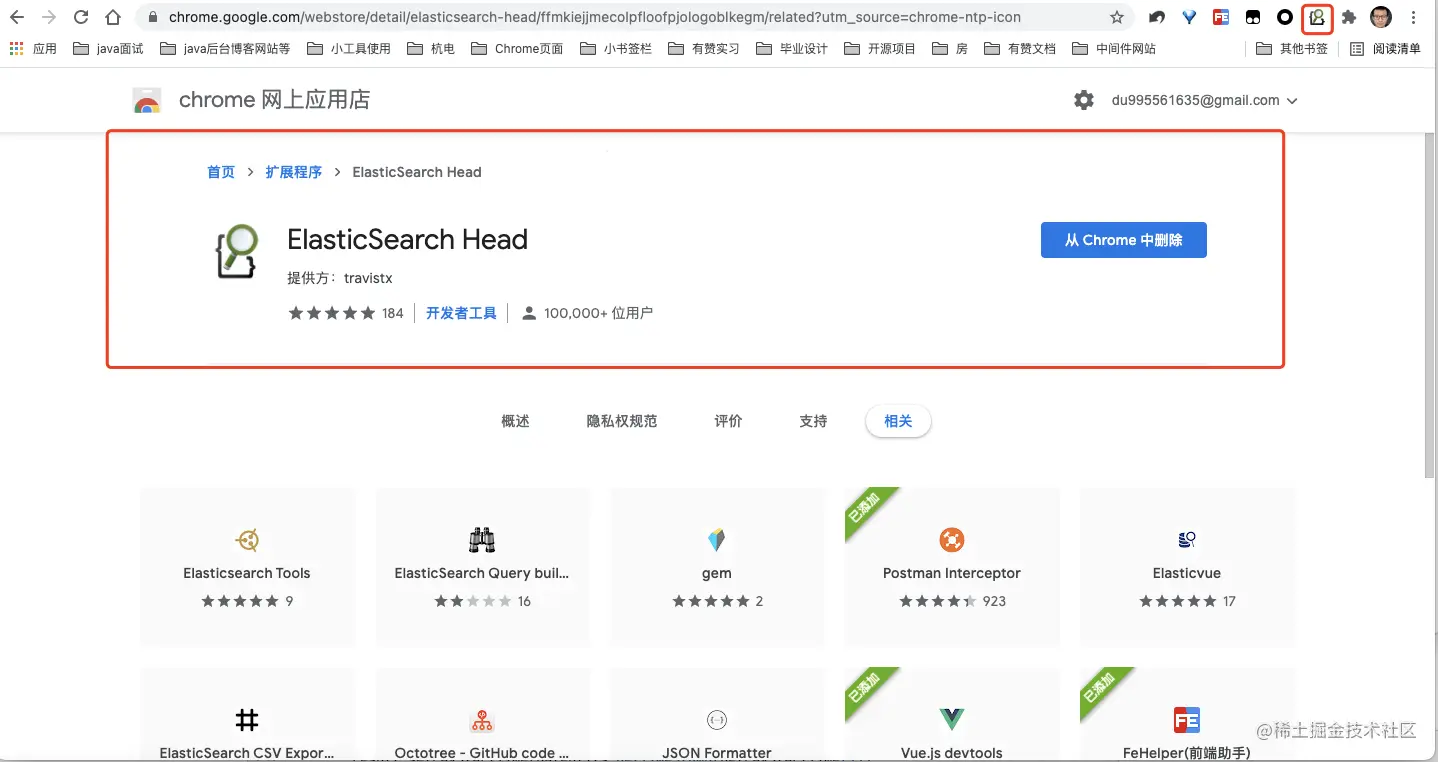
Task: Select the 相关 tab
Action: tap(898, 421)
